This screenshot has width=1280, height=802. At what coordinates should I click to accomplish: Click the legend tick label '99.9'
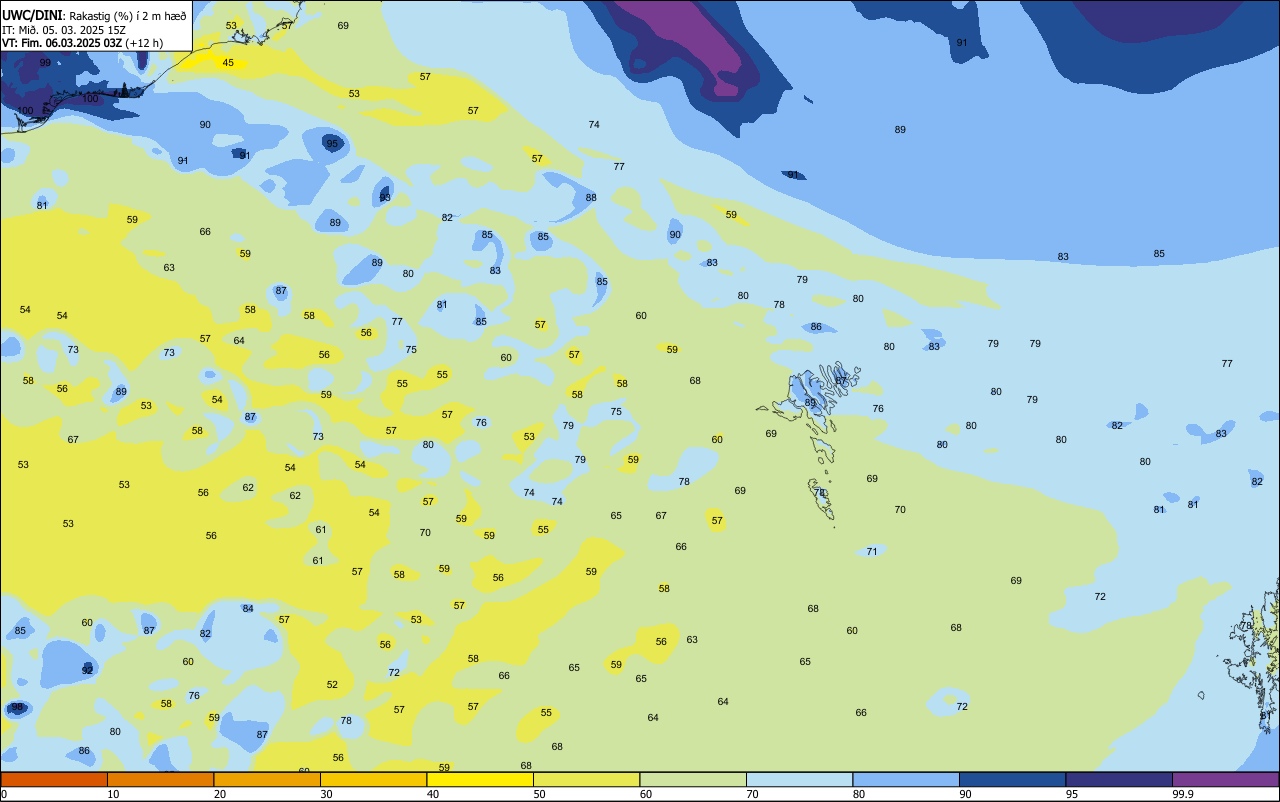[1183, 794]
